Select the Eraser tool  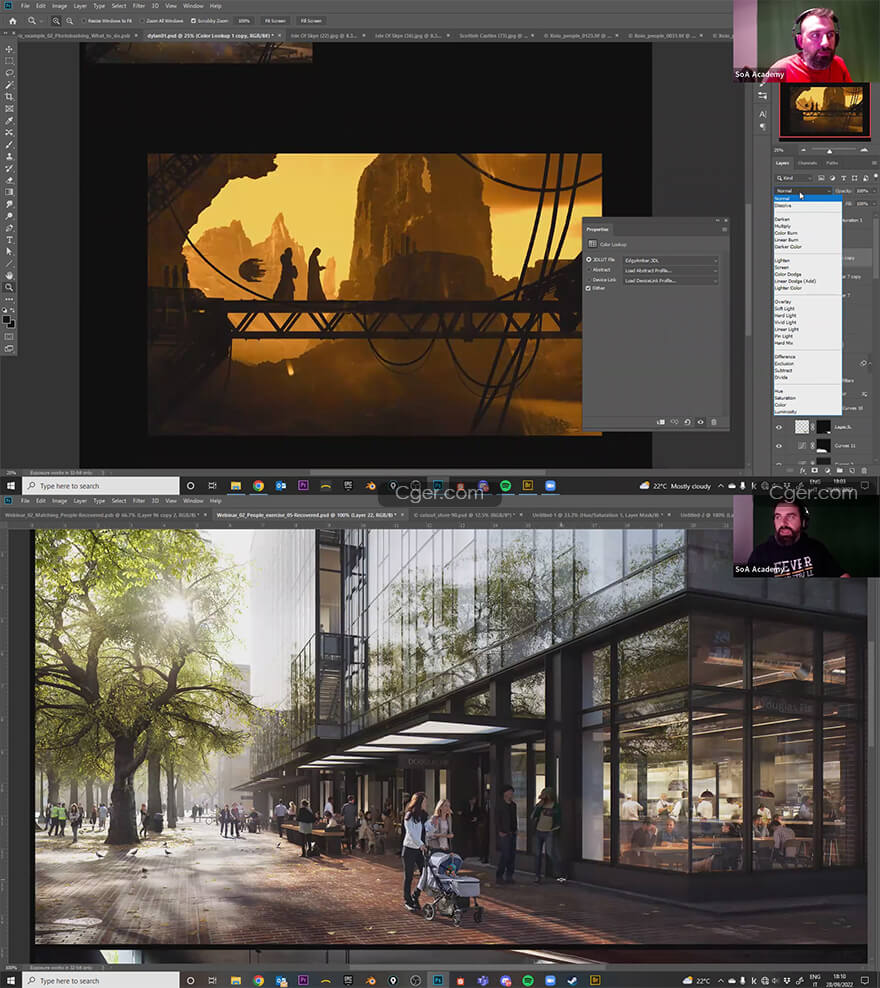tap(9, 180)
